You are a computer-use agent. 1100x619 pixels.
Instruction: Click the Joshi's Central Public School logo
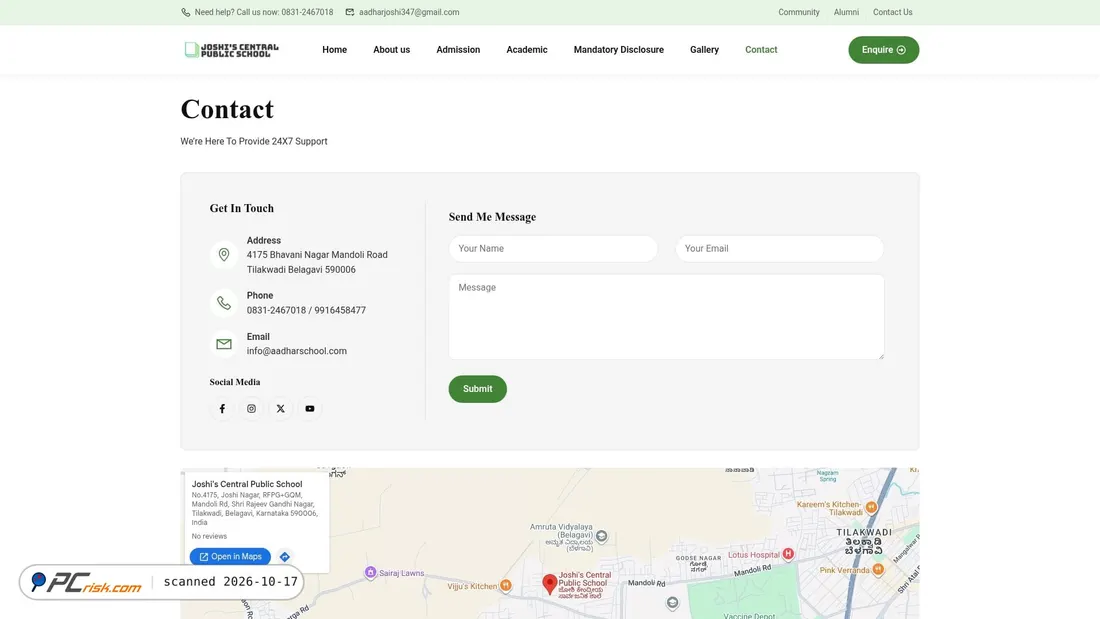tap(232, 50)
